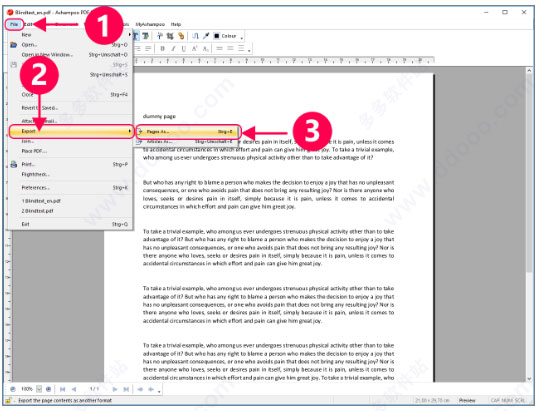Toggle underline formatting

[184, 49]
